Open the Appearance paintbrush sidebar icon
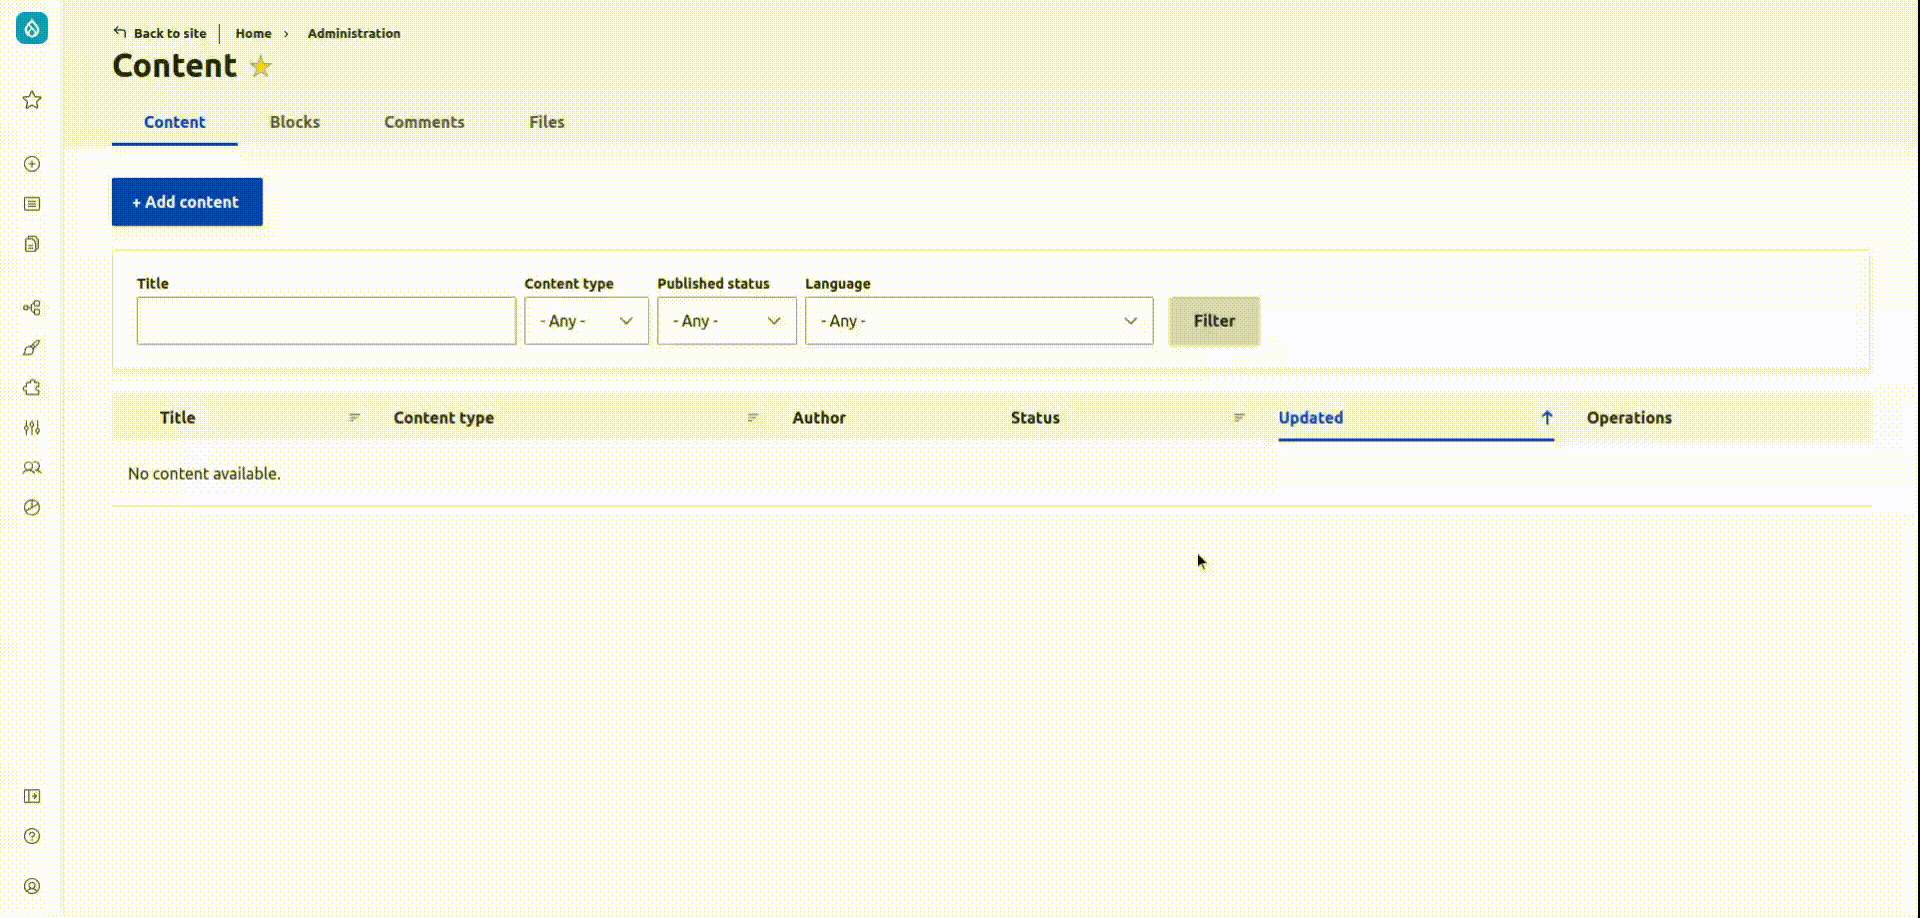Screen dimensions: 1920x918 click(32, 348)
